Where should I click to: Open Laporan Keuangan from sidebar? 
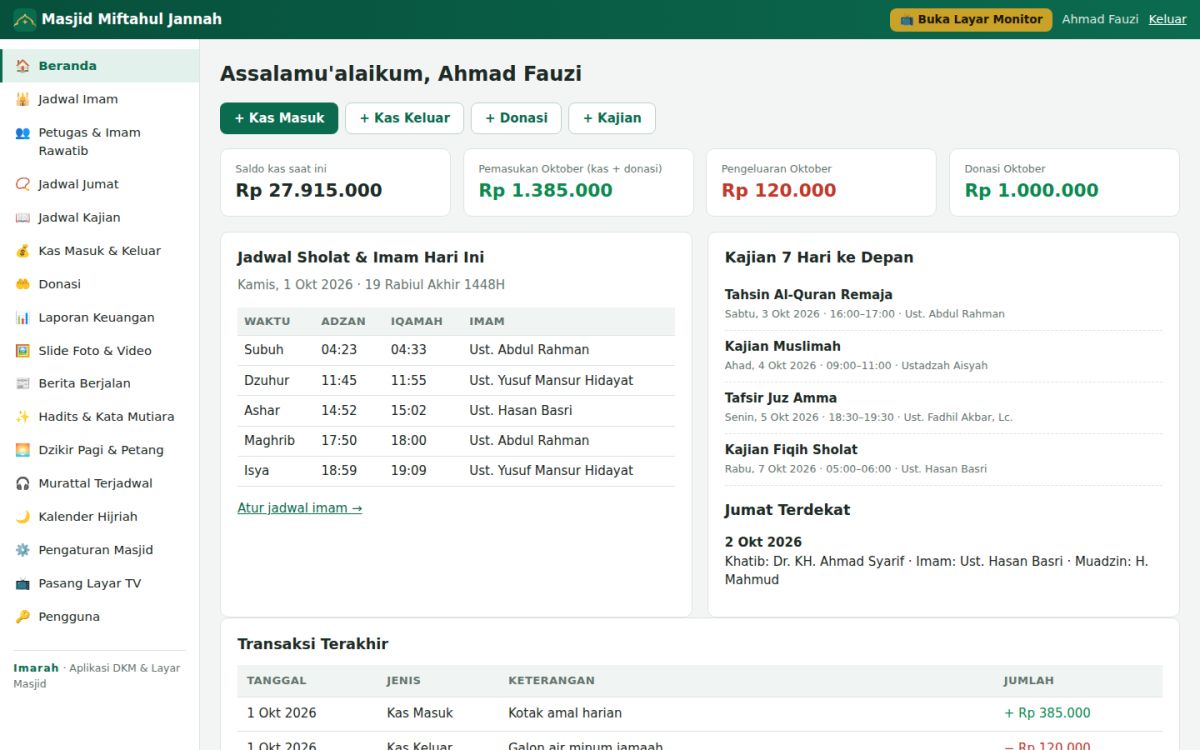99,317
